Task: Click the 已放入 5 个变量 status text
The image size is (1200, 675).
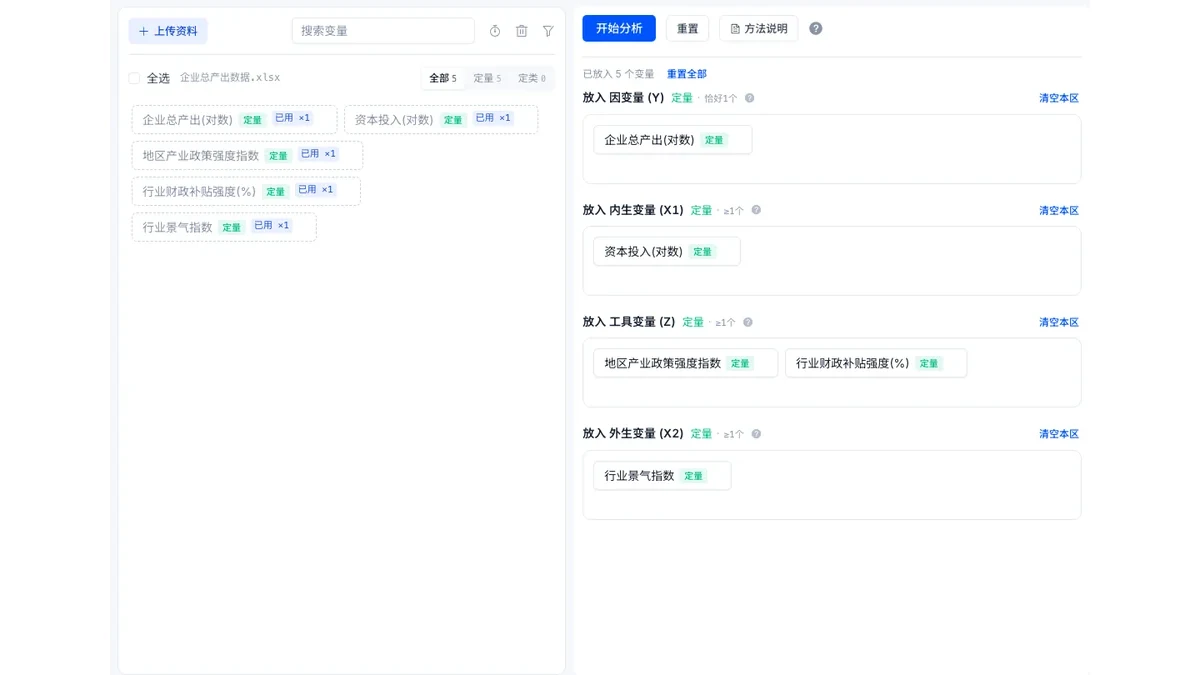Action: coord(619,74)
